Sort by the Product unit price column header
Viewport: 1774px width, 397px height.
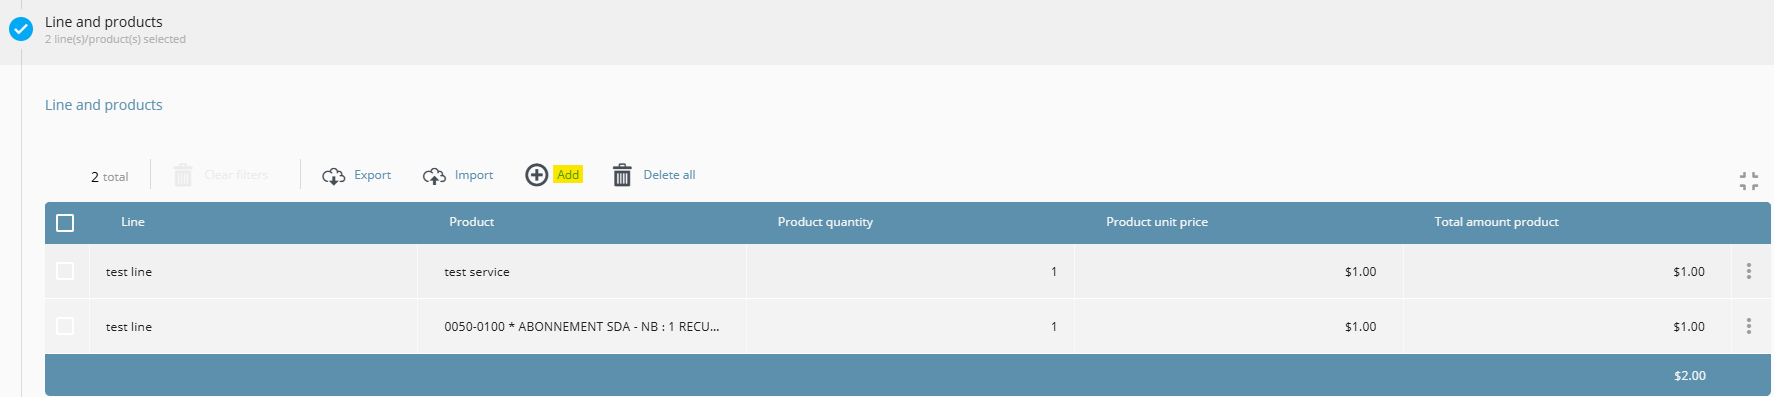[x=1157, y=222]
